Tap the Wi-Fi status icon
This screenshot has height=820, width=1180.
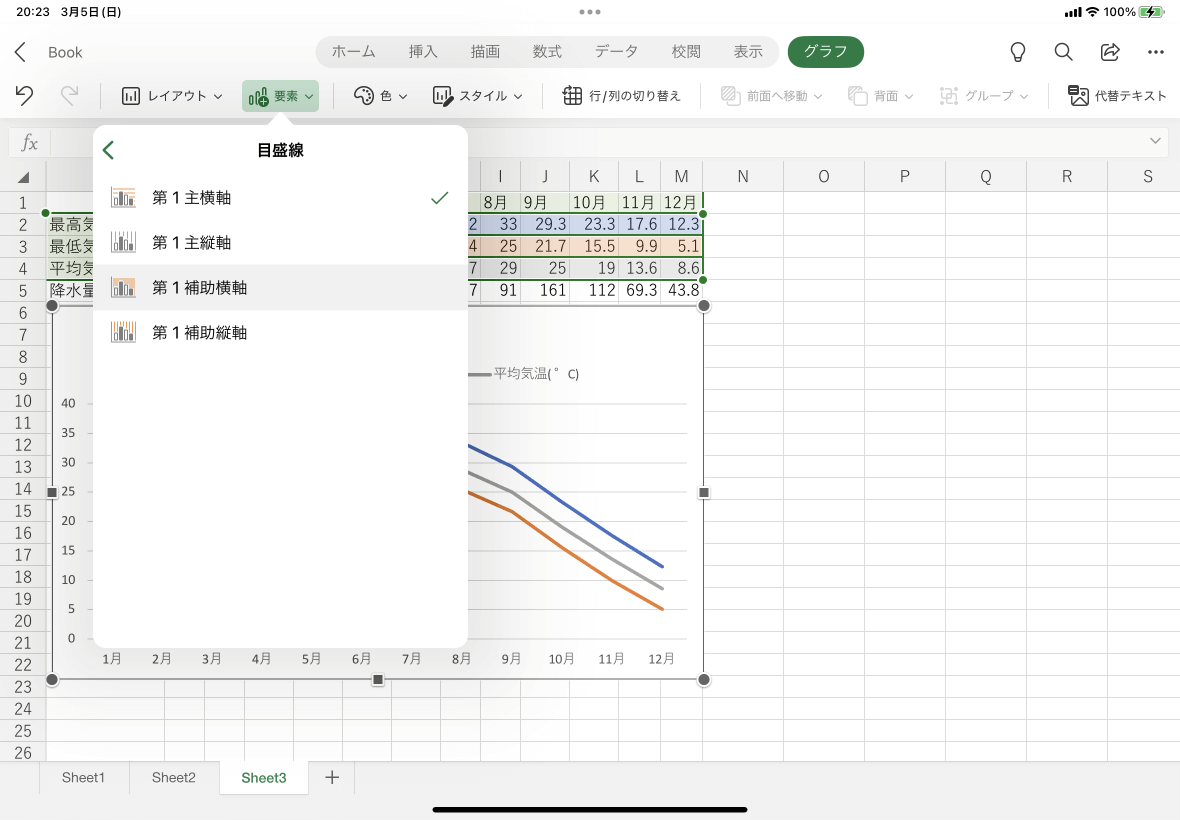pos(1092,12)
